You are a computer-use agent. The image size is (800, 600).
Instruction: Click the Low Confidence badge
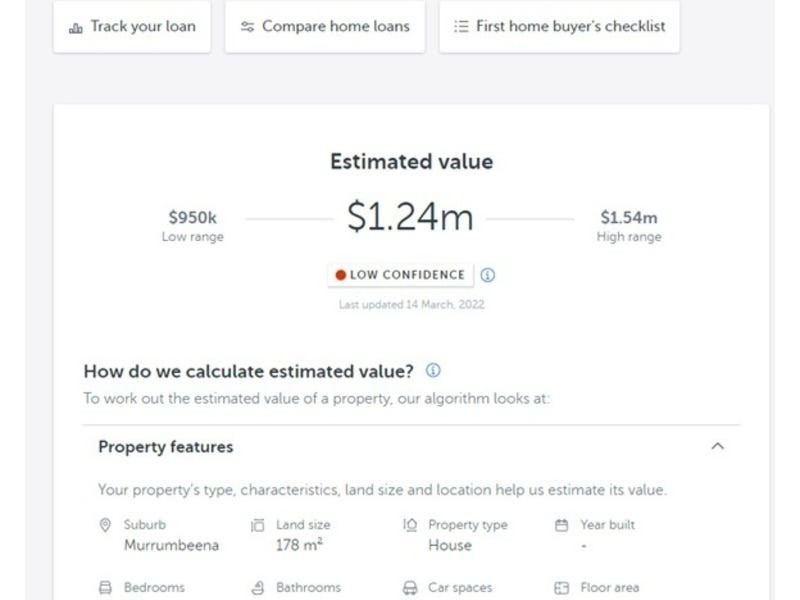pyautogui.click(x=400, y=275)
